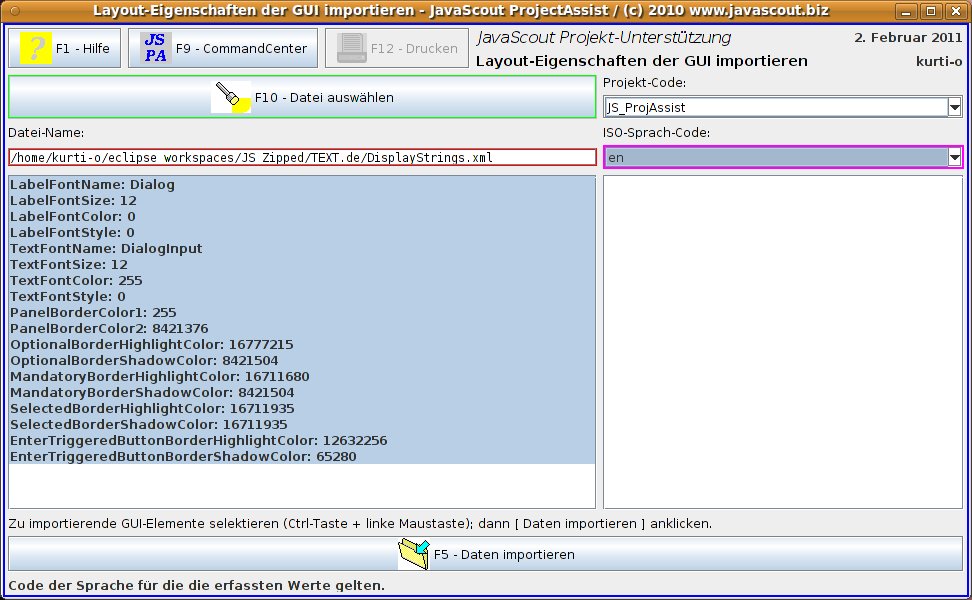Screen dimensions: 972x600
Task: Click the yellow question mark Help icon
Action: pyautogui.click(x=37, y=48)
